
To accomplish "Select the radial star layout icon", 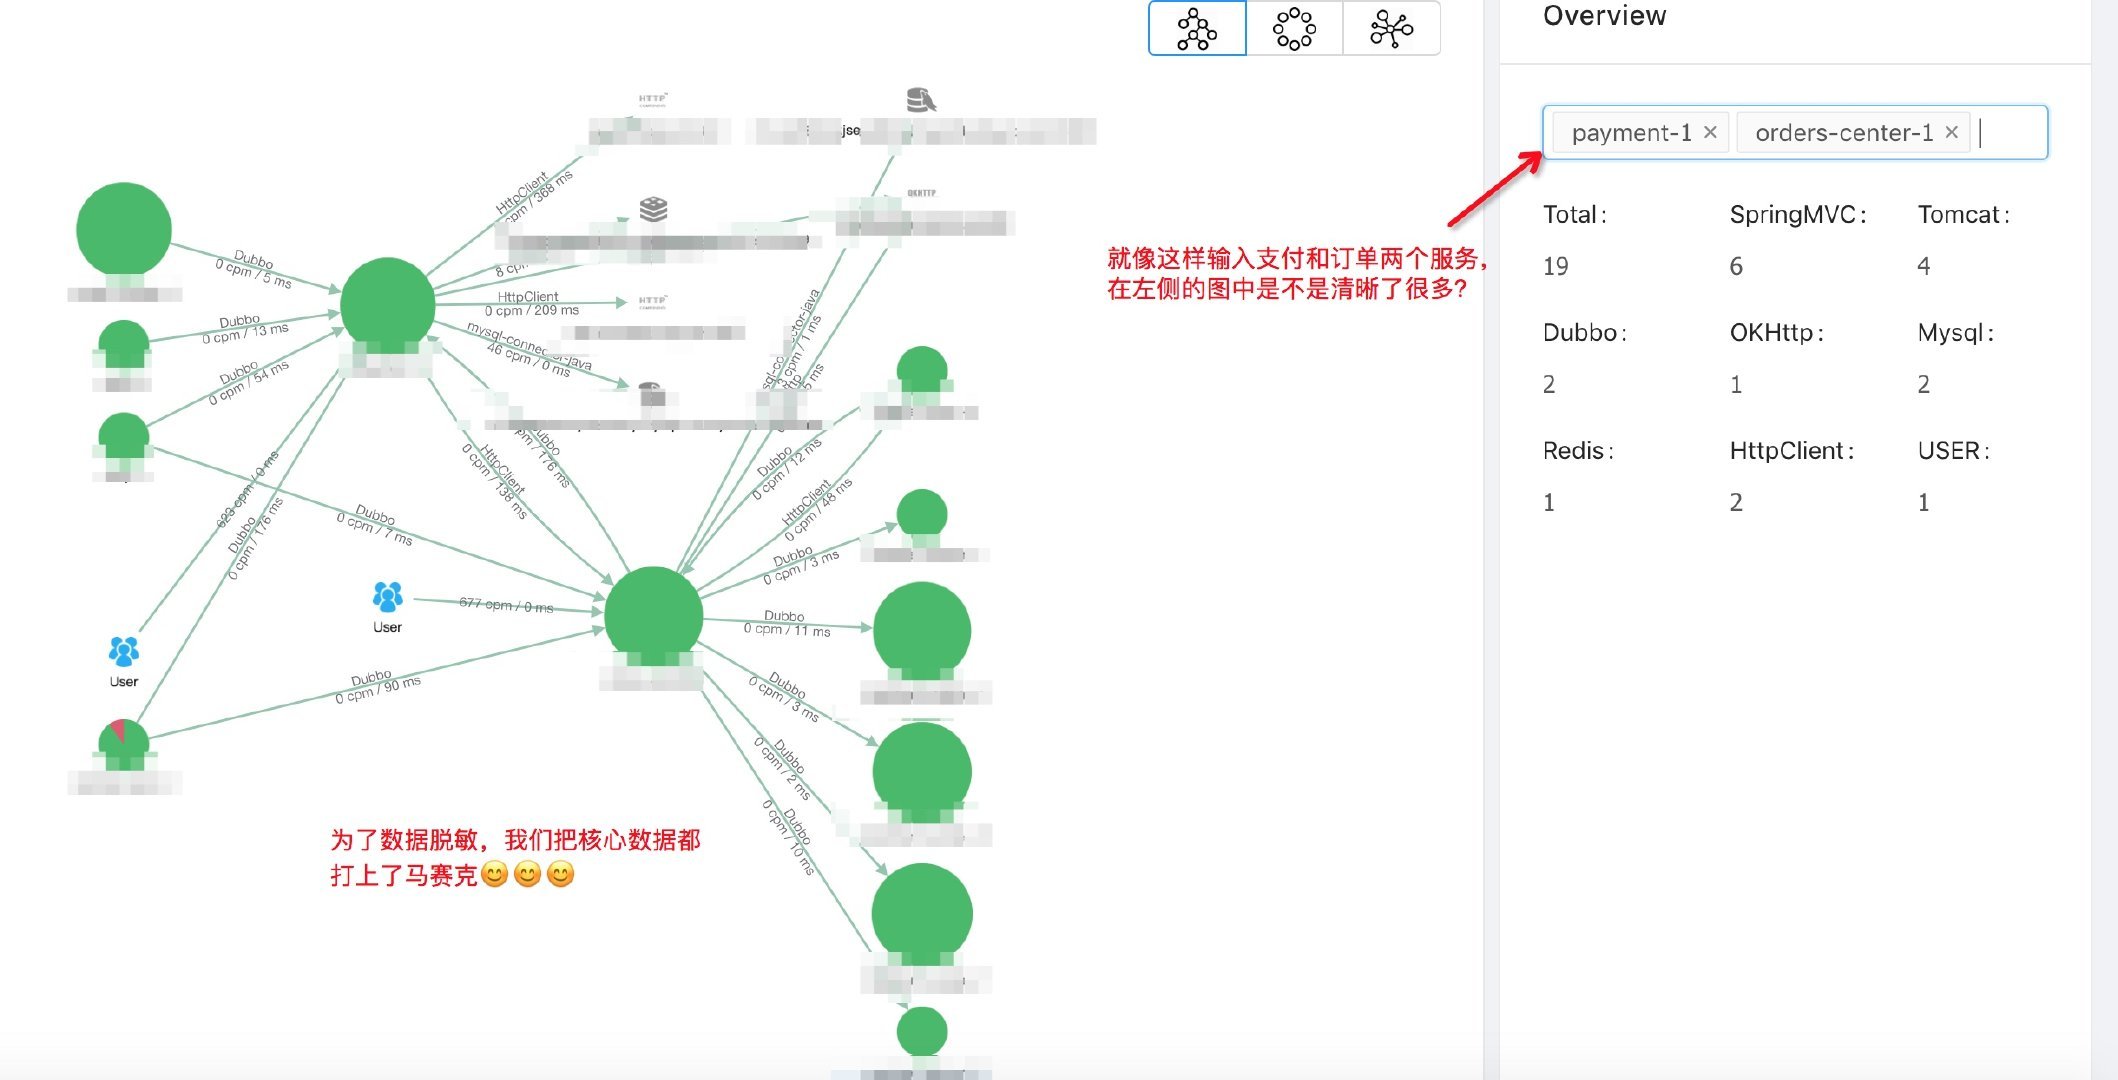I will (1391, 29).
